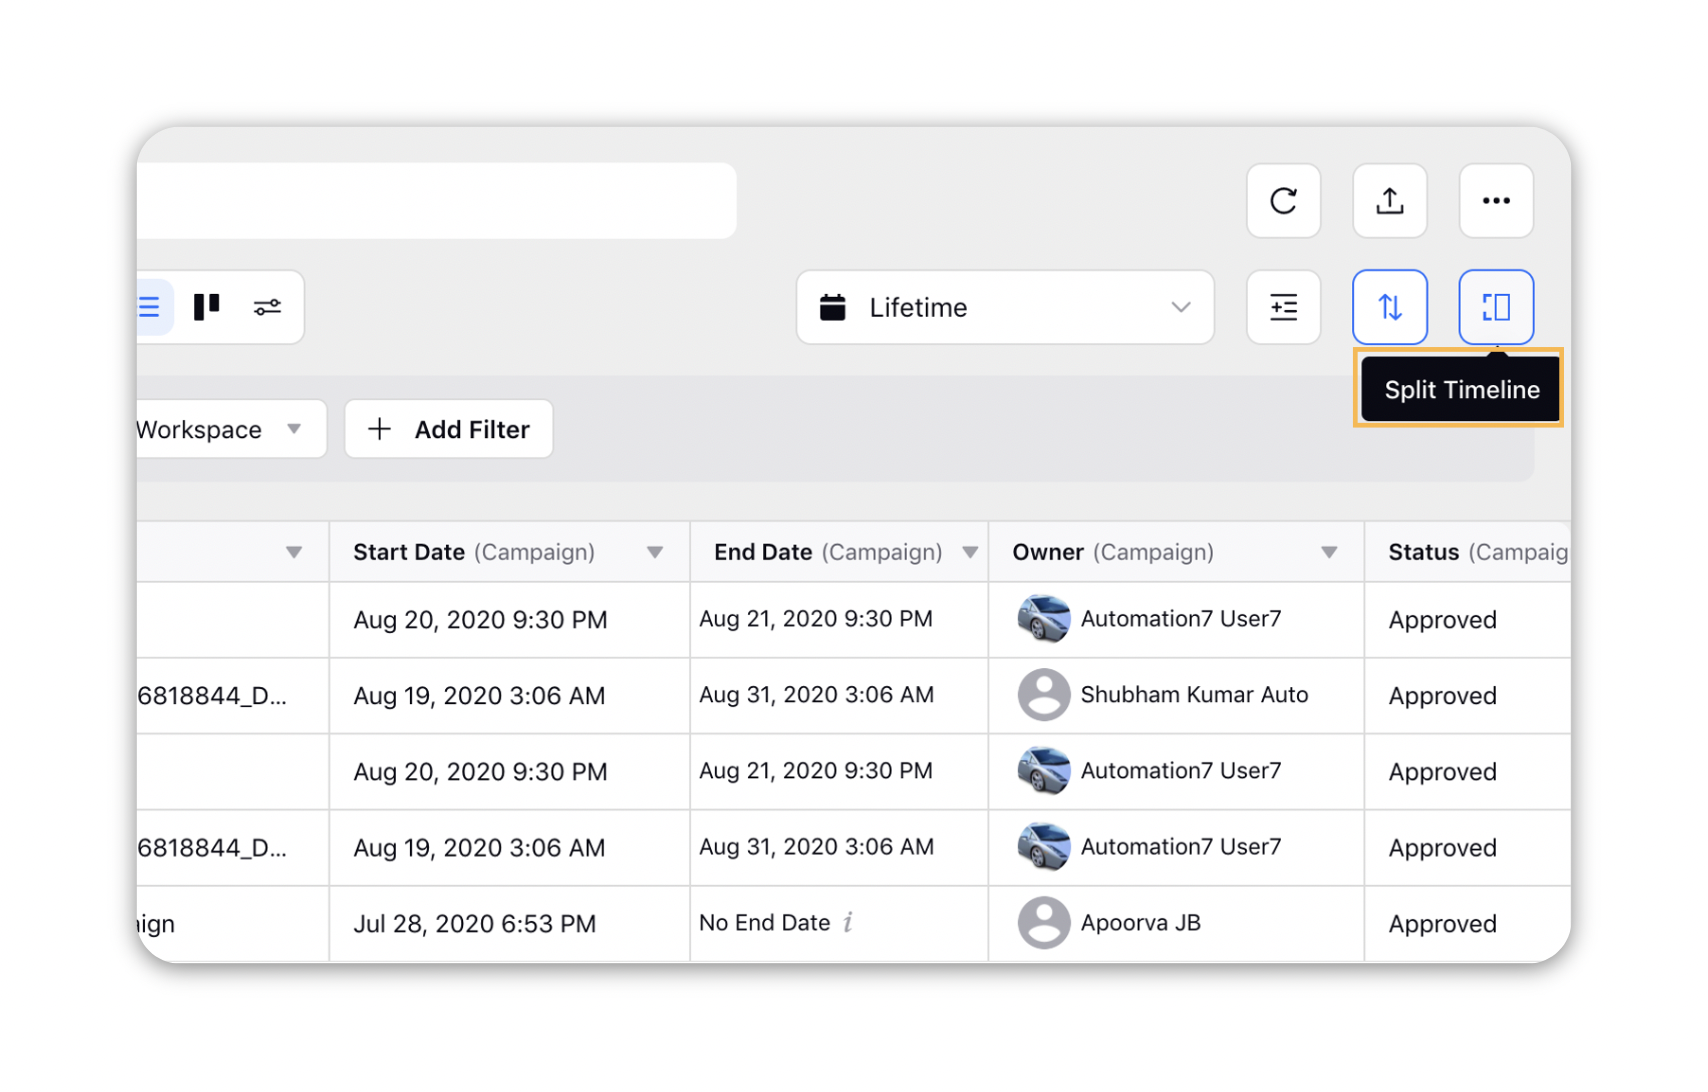Viewport: 1708px width, 1092px height.
Task: Click Shubham Kumar Auto's avatar icon
Action: click(1044, 695)
